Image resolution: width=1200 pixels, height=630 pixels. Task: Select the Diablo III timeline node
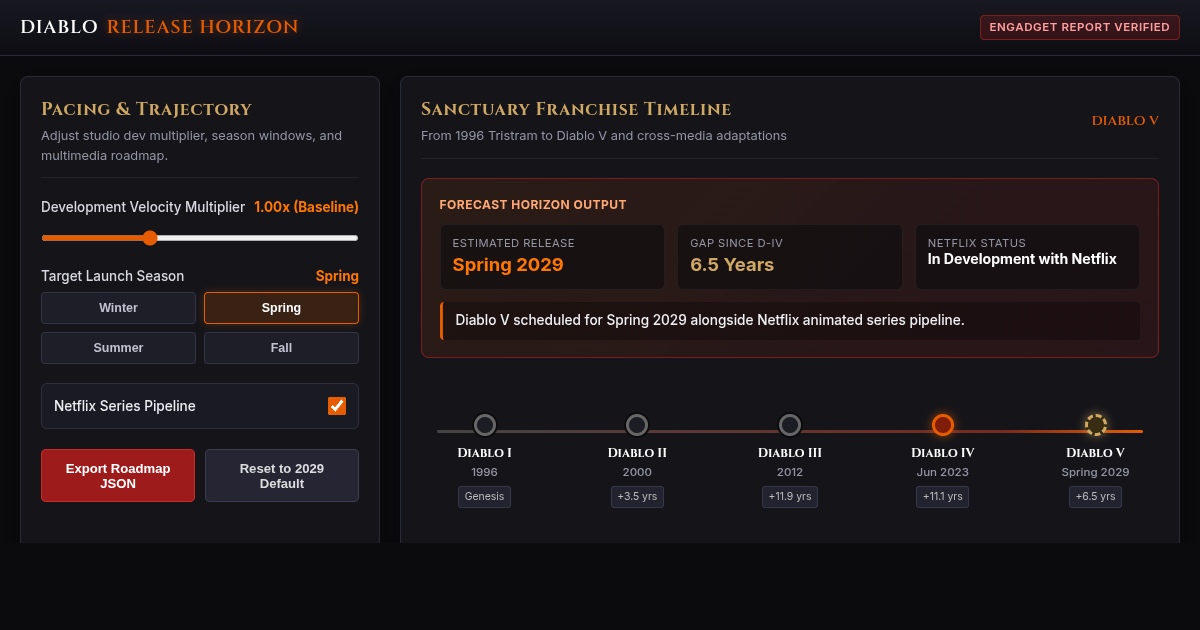click(x=790, y=425)
